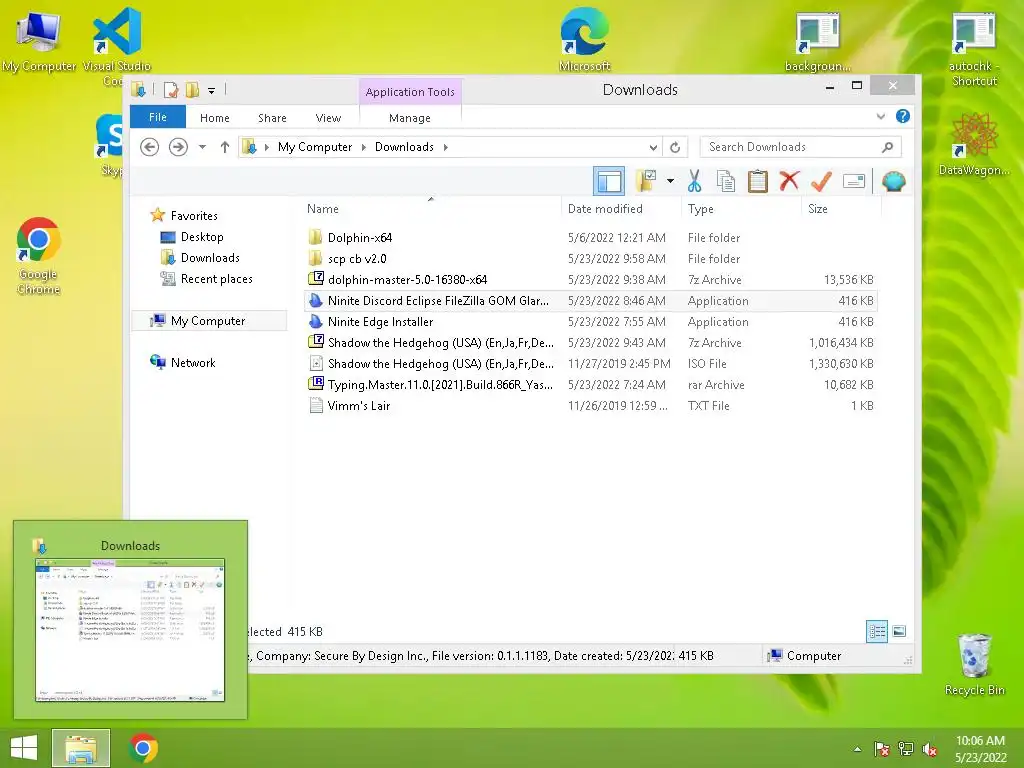
Task: Select Typing.Master.11.0 rar archive
Action: click(590, 384)
